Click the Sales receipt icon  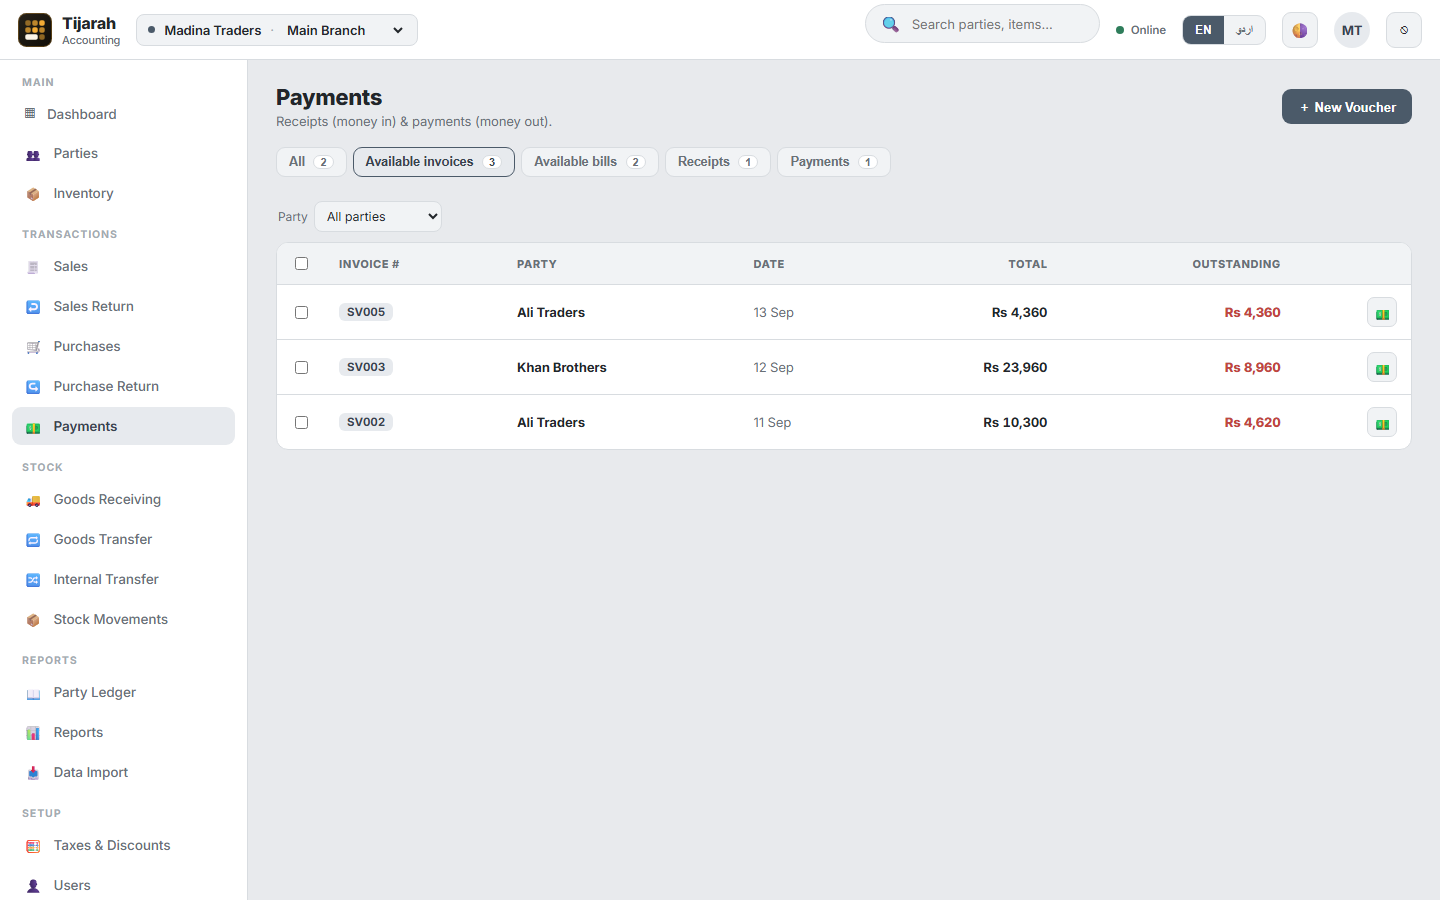(33, 267)
